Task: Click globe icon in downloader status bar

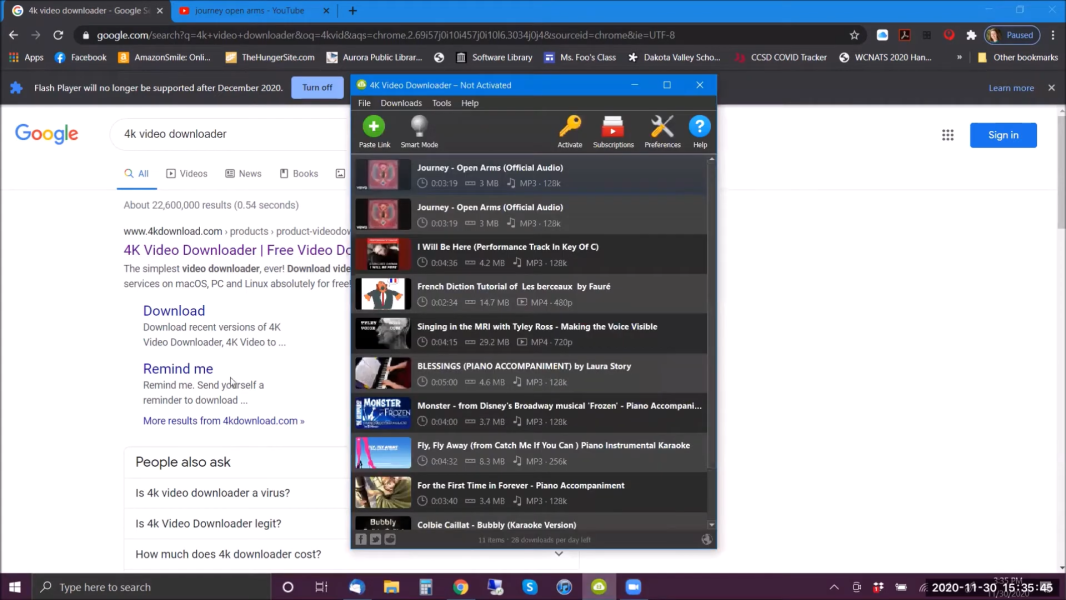Action: [706, 540]
